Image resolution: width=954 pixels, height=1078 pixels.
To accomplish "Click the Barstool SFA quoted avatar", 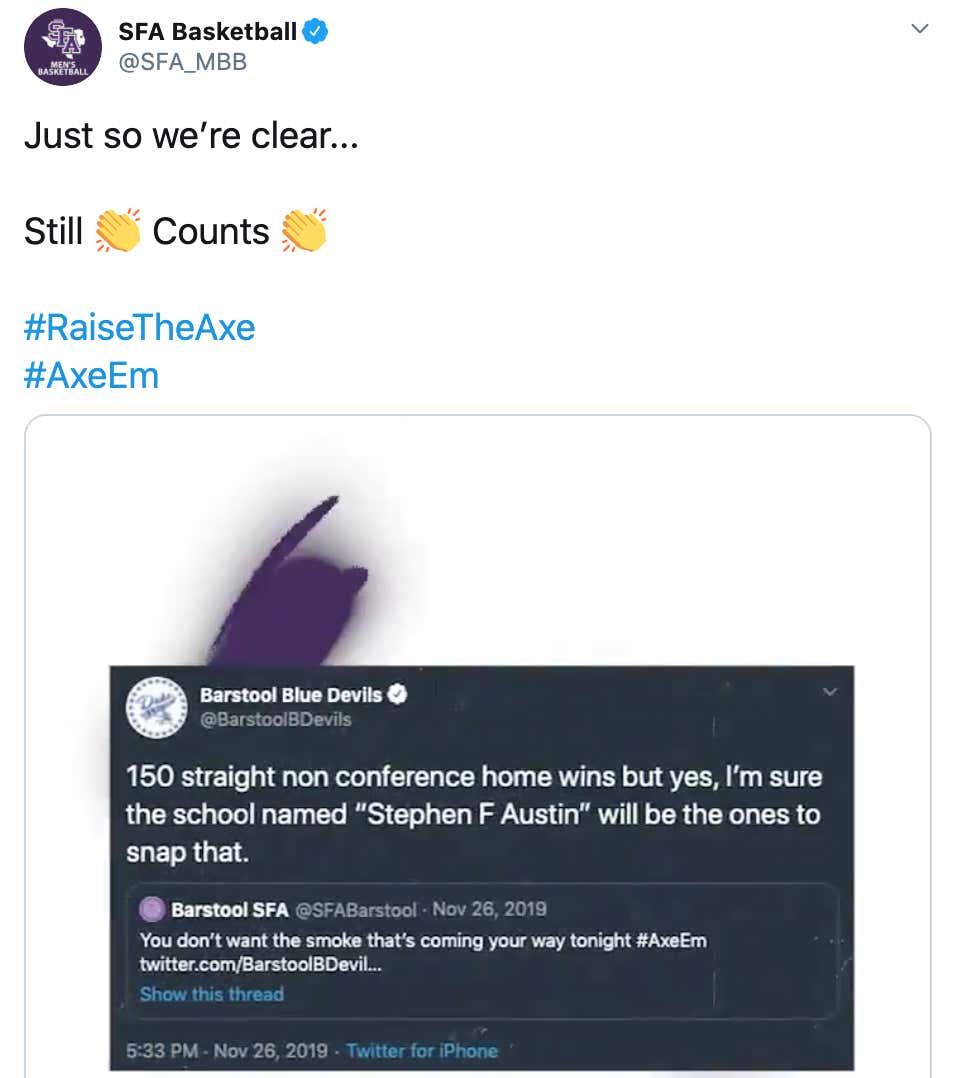I will 152,909.
